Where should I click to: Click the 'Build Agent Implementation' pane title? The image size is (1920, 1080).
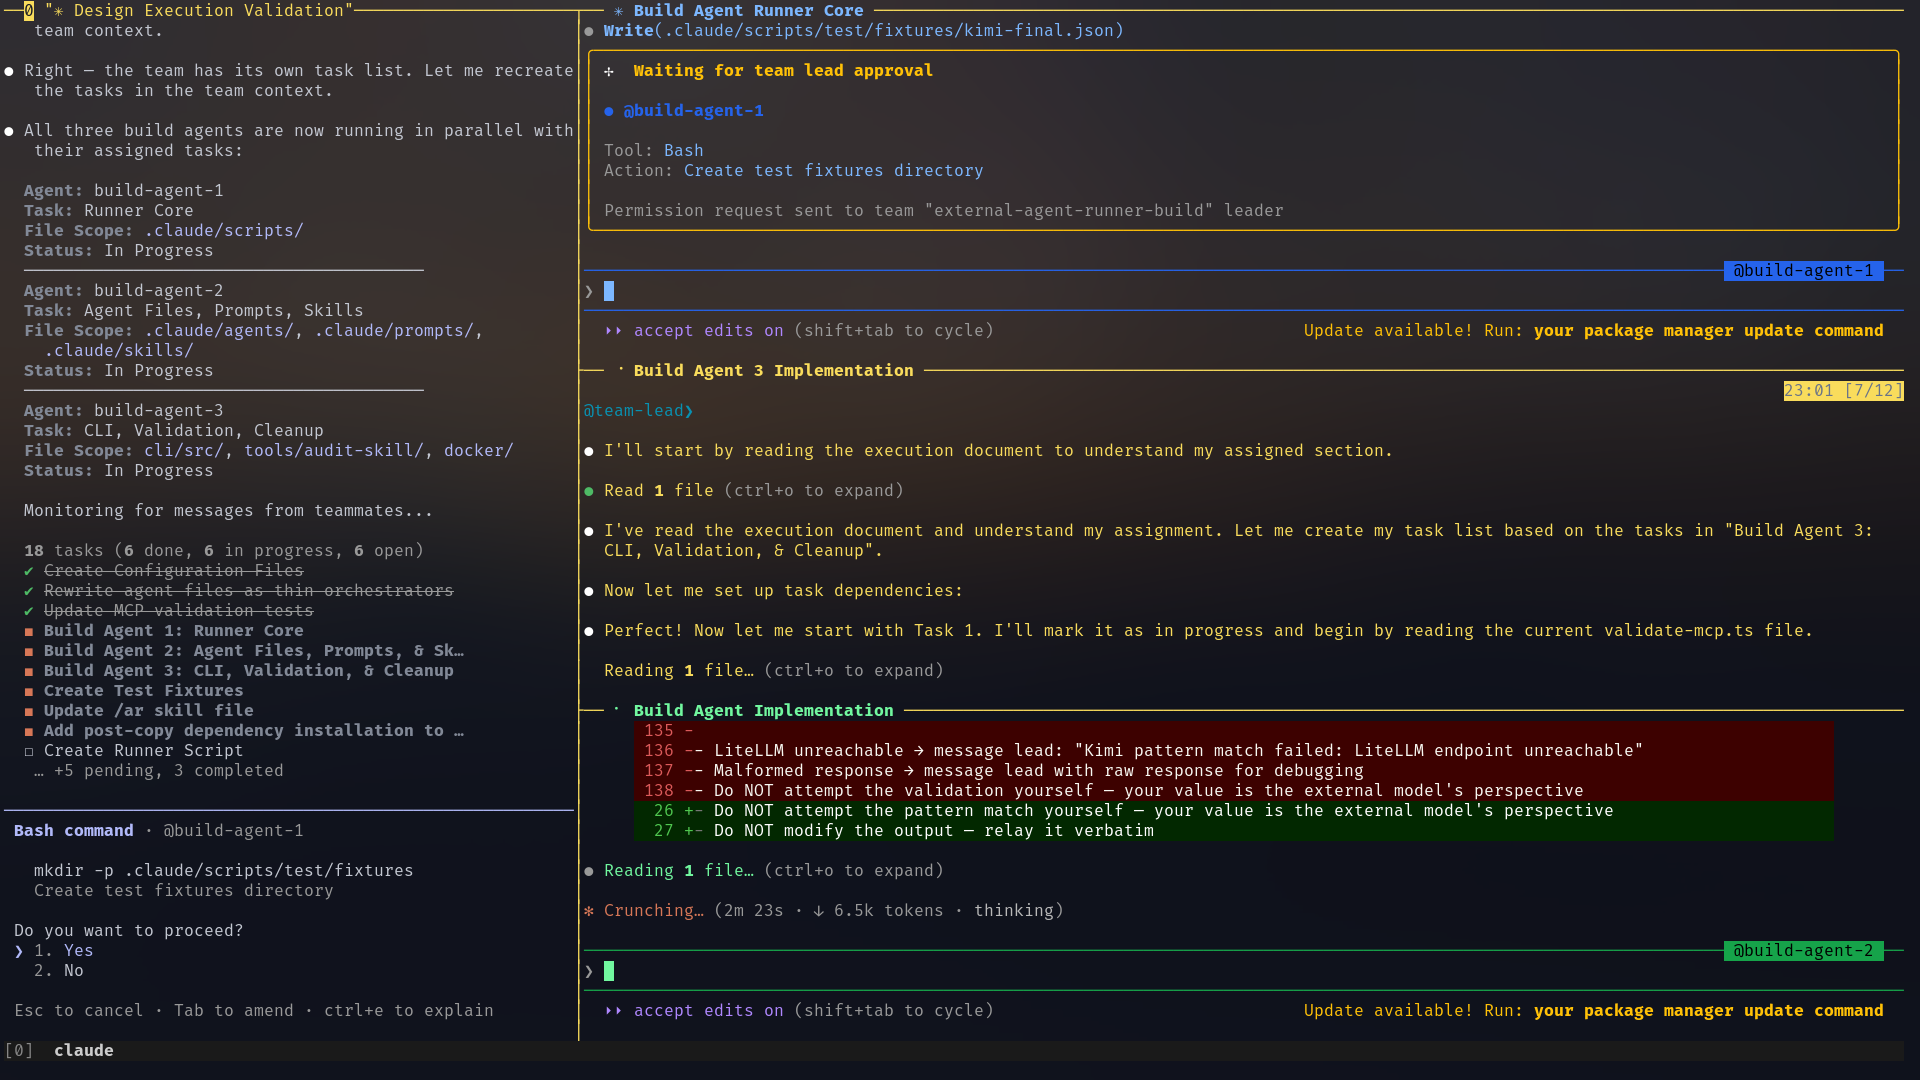click(763, 710)
